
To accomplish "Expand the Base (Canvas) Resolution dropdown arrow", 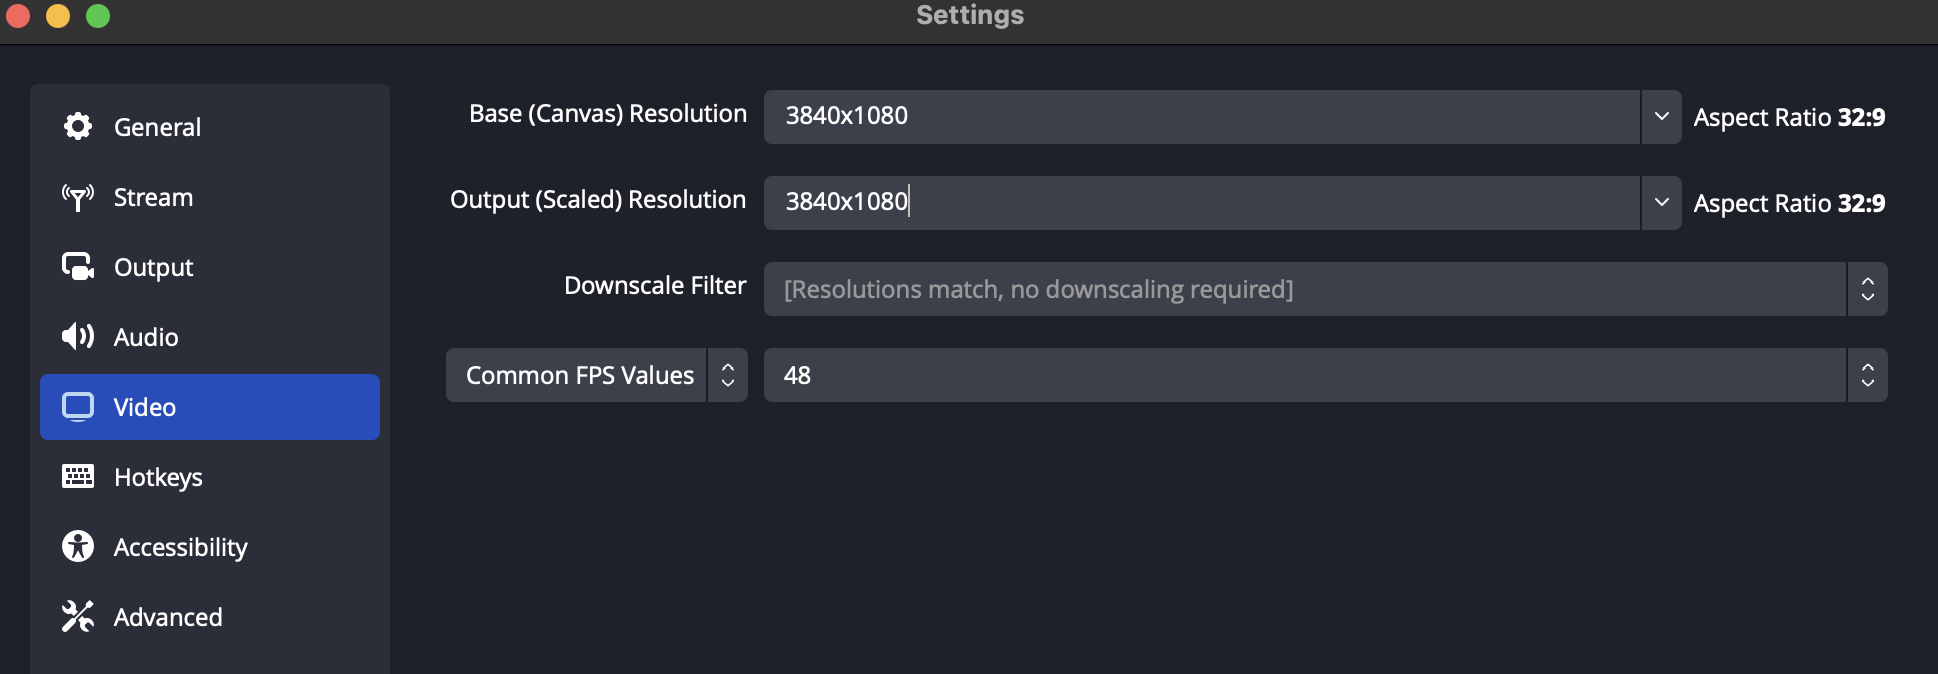I will (x=1661, y=117).
